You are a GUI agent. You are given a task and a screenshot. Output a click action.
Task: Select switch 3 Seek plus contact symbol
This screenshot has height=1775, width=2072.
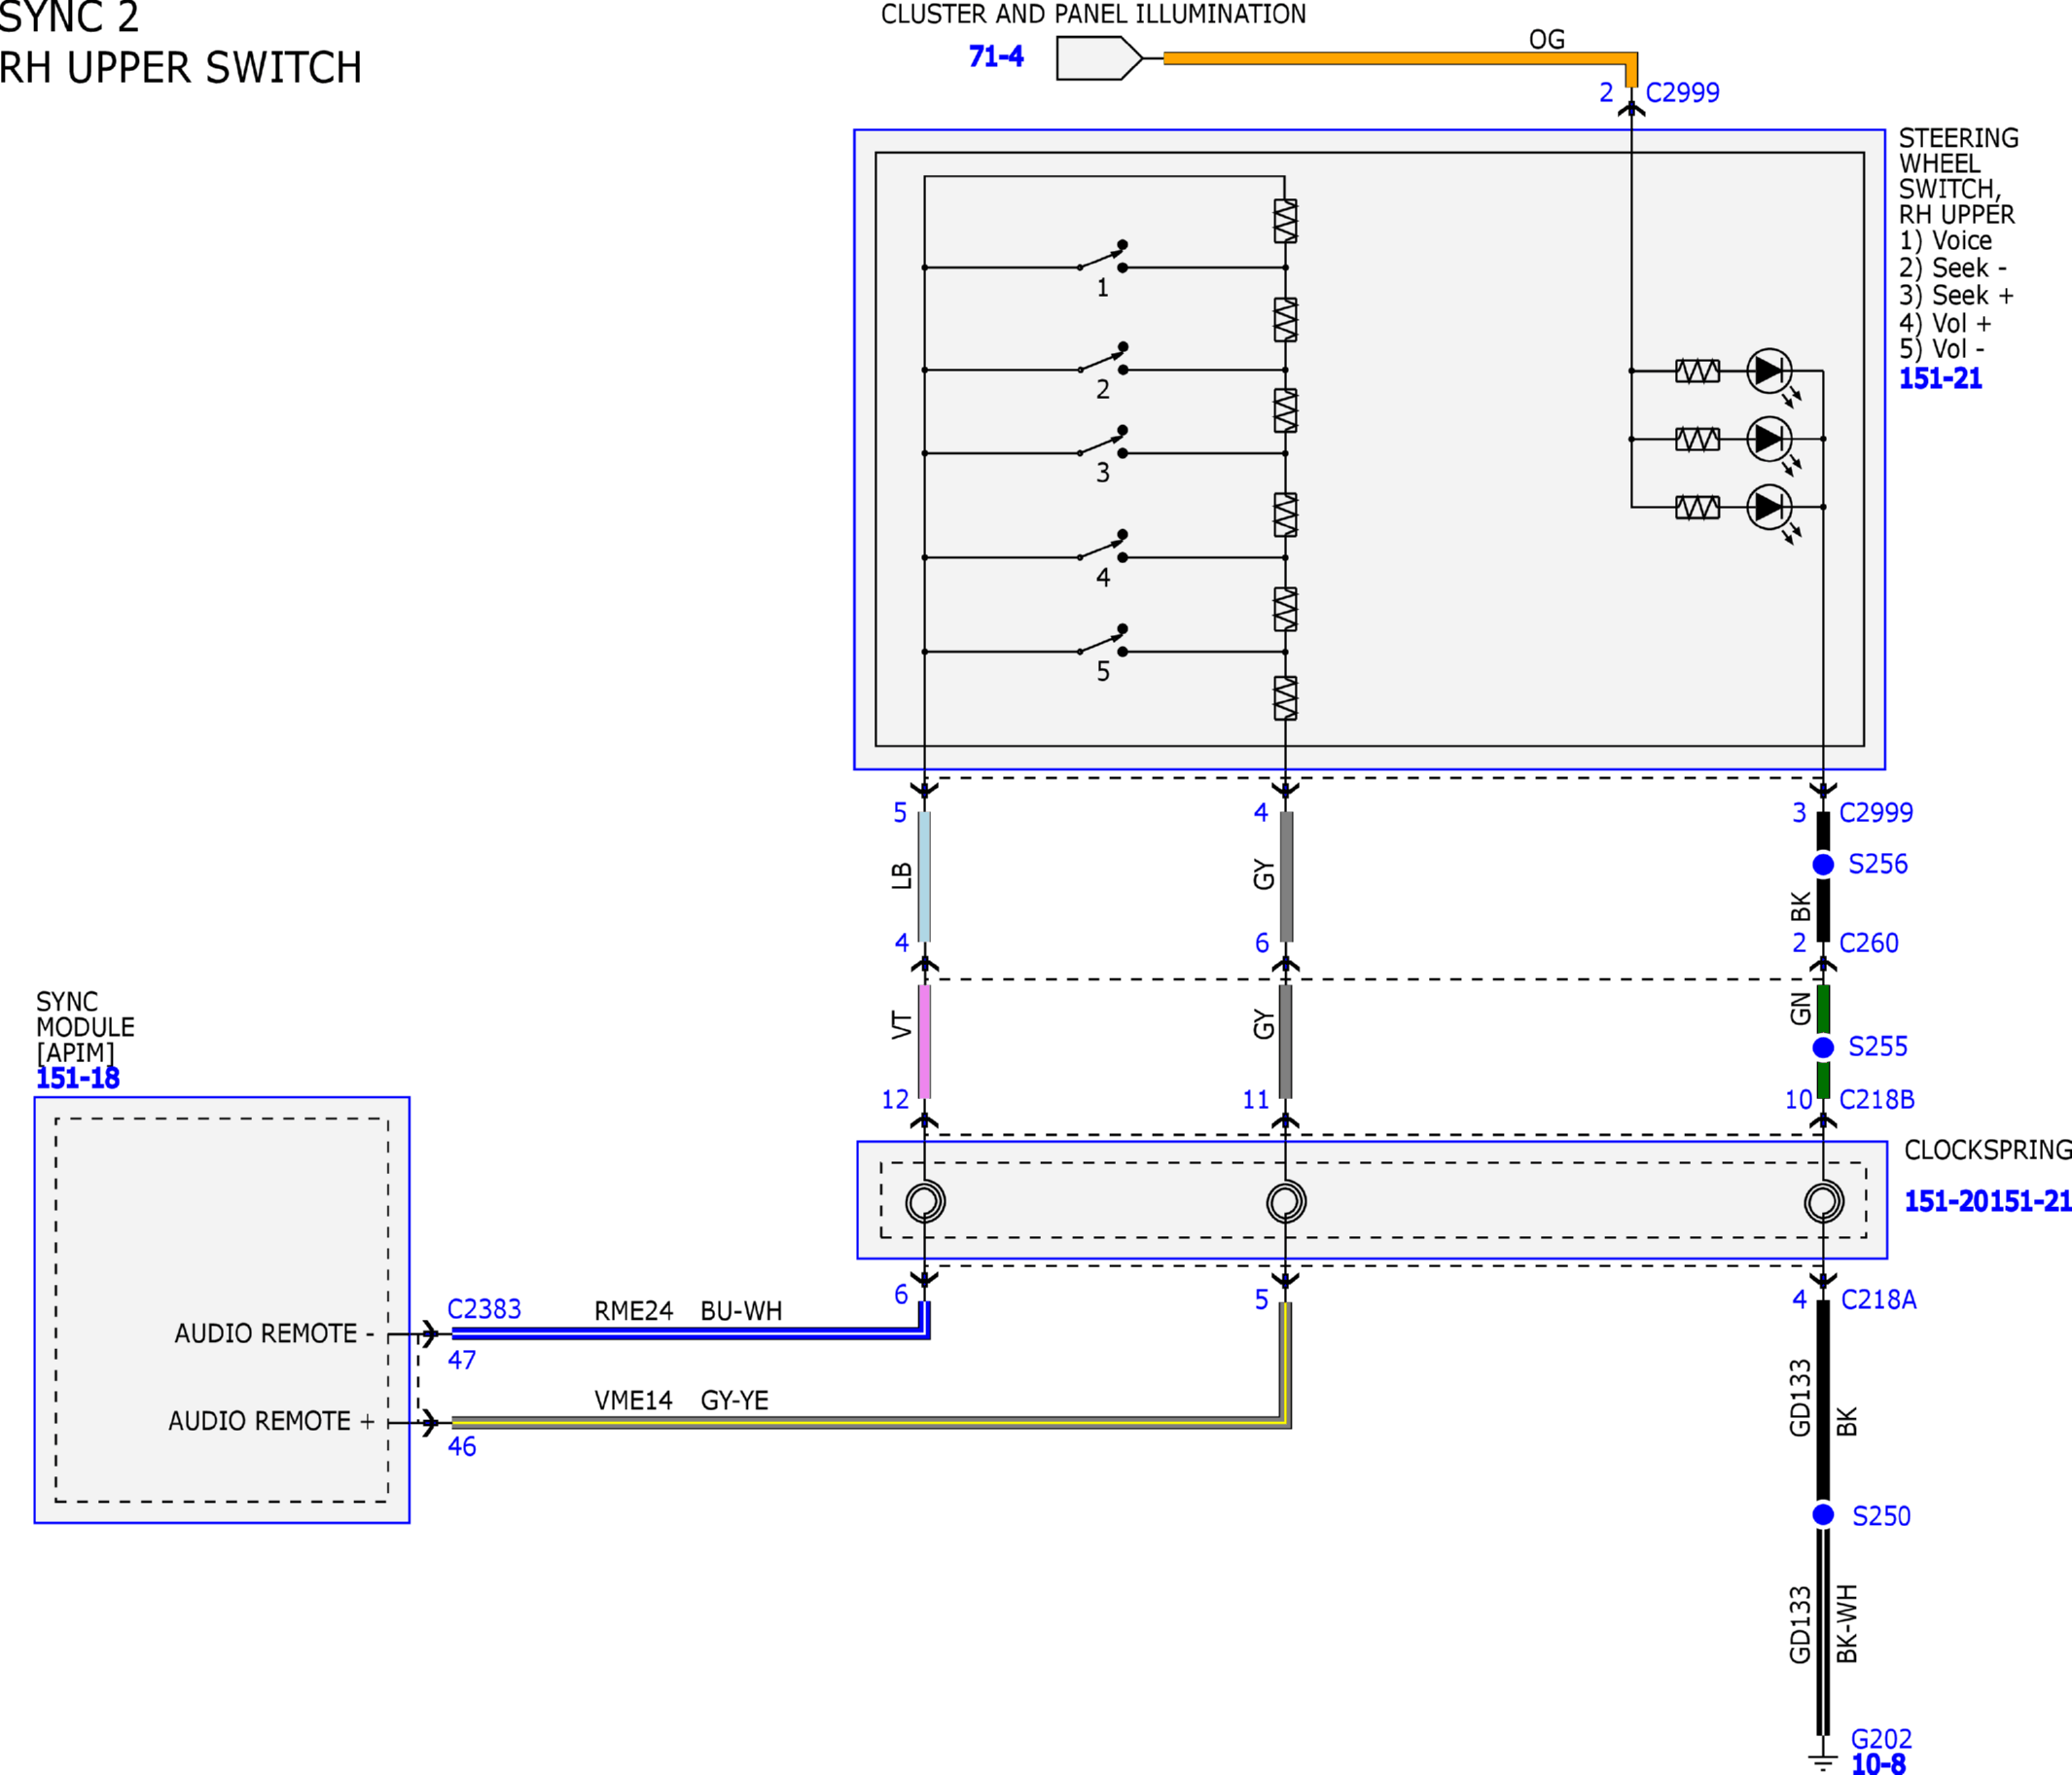1103,441
